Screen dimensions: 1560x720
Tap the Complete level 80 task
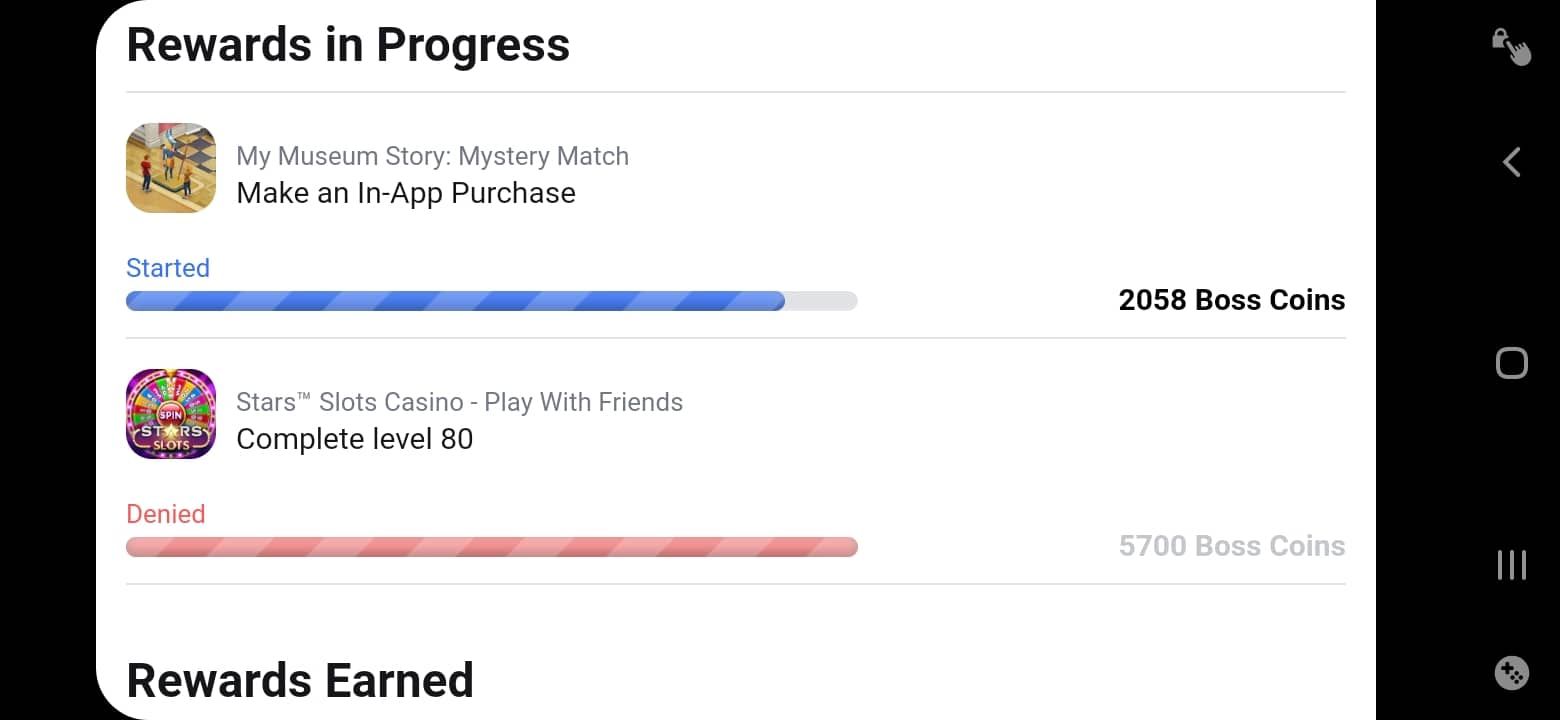click(355, 439)
